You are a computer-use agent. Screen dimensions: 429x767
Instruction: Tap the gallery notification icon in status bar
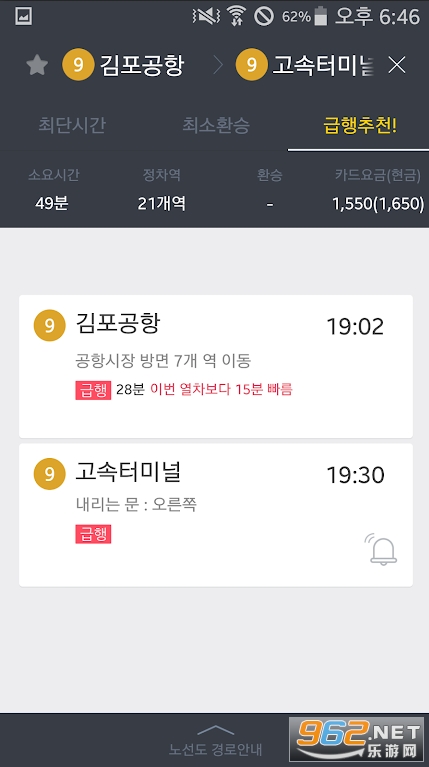coord(23,17)
